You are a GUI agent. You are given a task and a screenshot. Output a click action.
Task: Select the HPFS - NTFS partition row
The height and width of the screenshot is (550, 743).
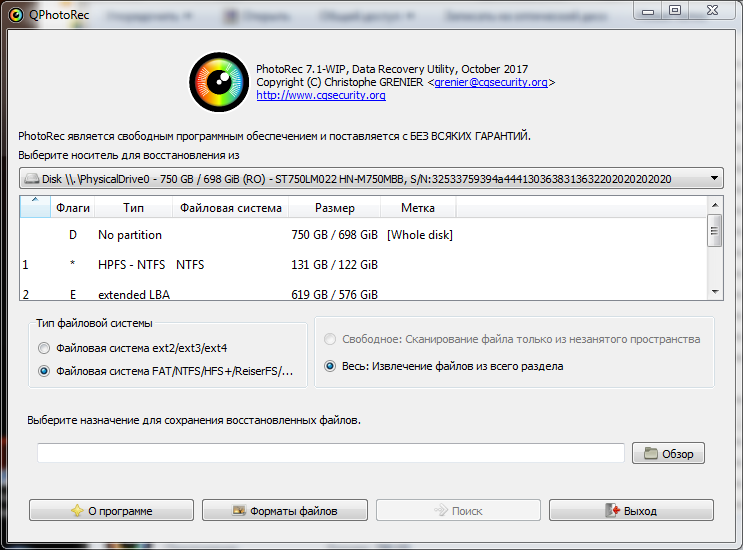(x=363, y=264)
